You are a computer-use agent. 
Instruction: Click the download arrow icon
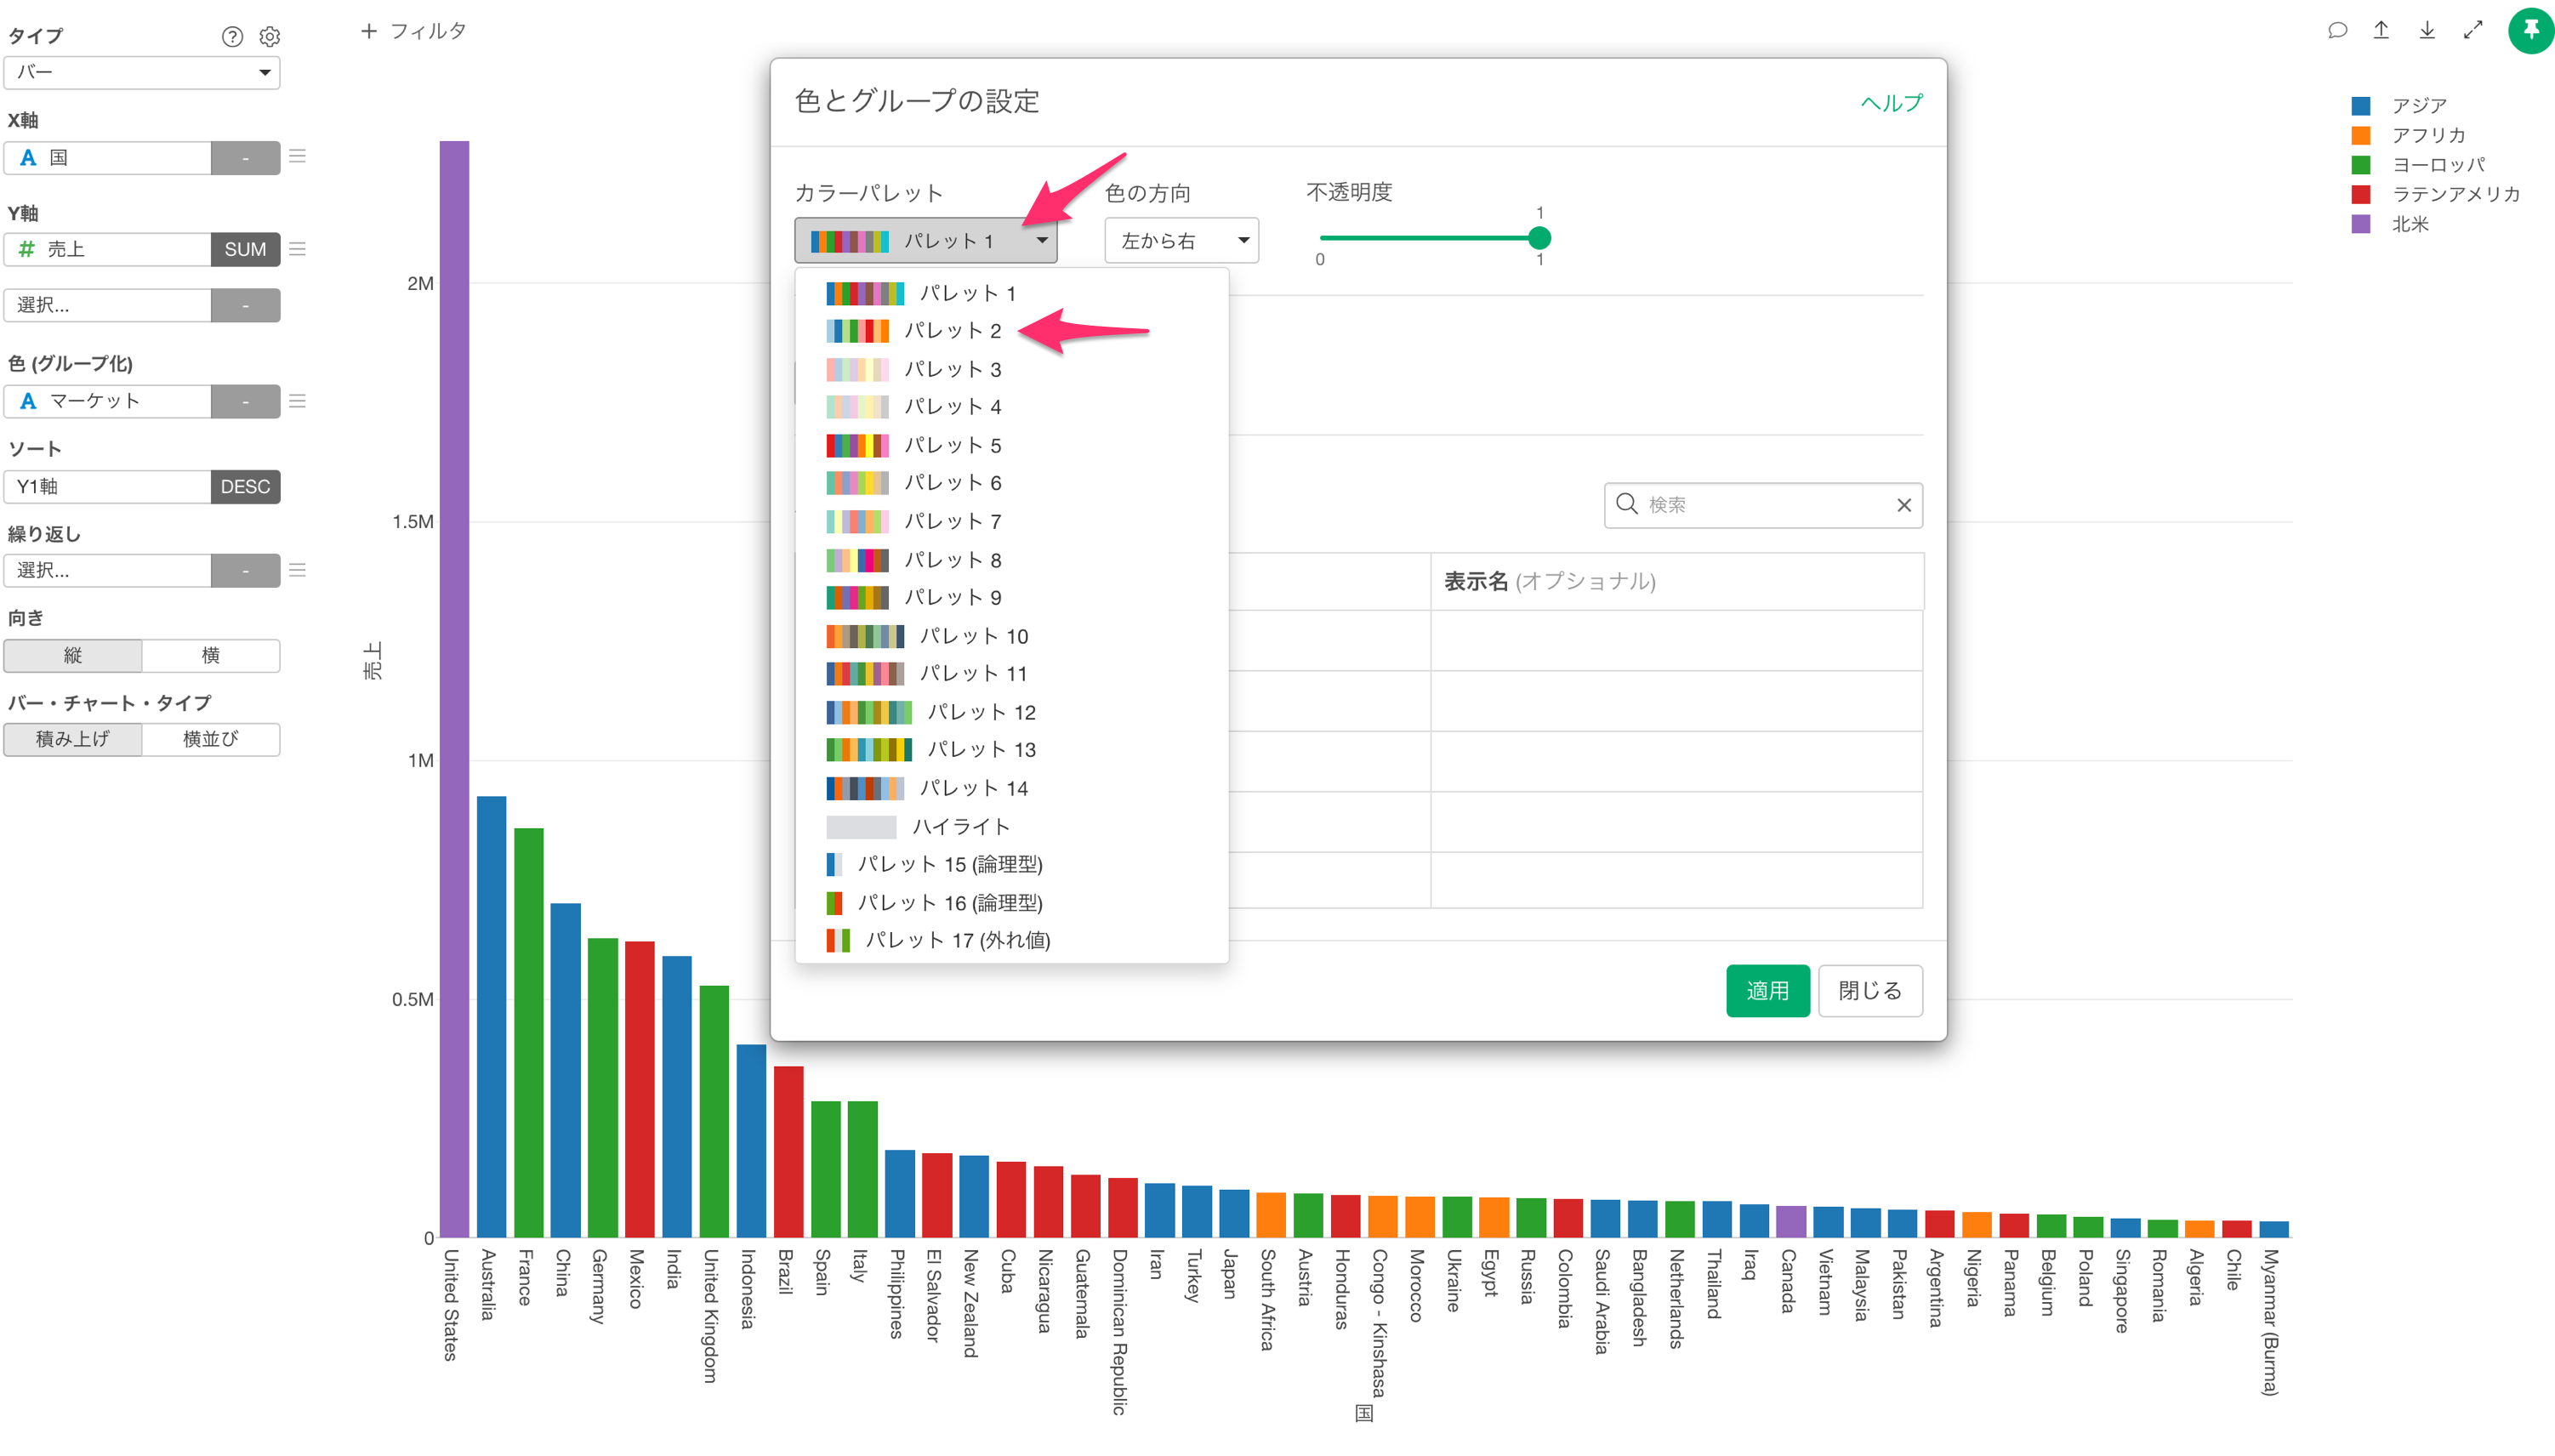(x=2427, y=31)
